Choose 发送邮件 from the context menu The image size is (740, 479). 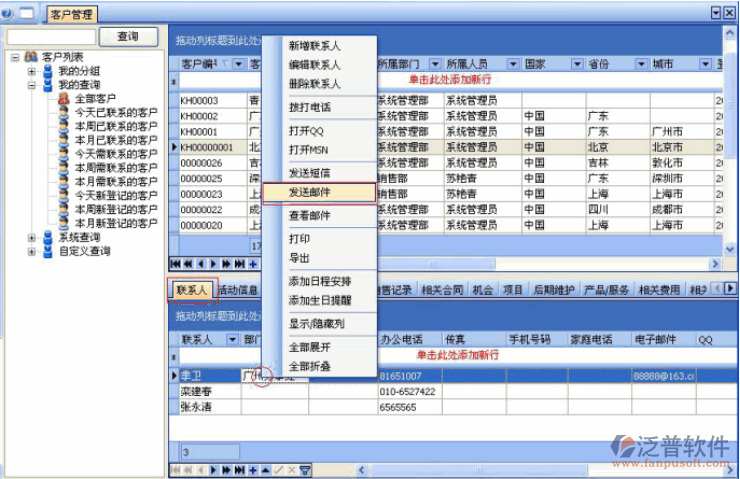point(310,191)
